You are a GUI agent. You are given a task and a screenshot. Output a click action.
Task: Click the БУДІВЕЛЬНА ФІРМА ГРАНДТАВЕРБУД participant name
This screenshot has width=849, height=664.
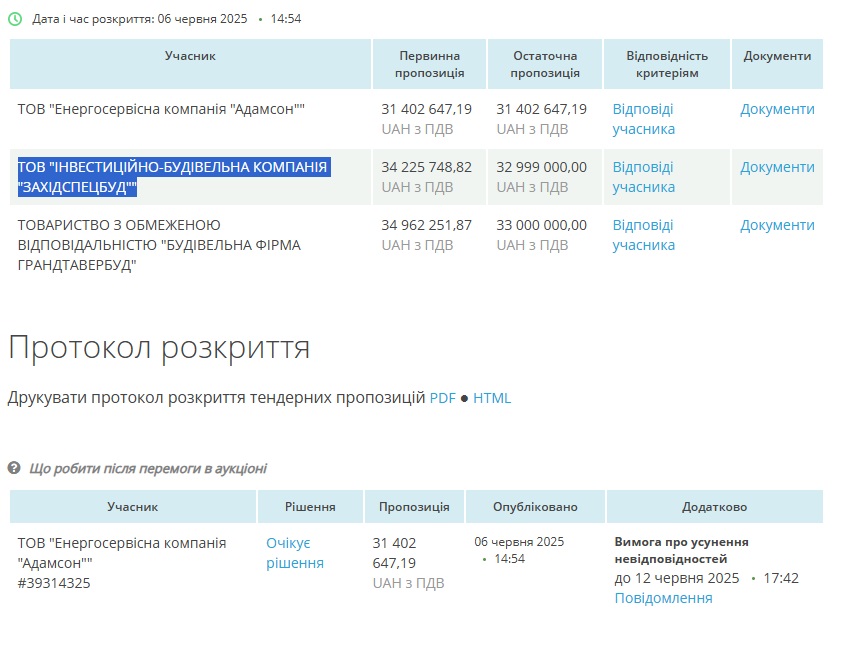(159, 245)
